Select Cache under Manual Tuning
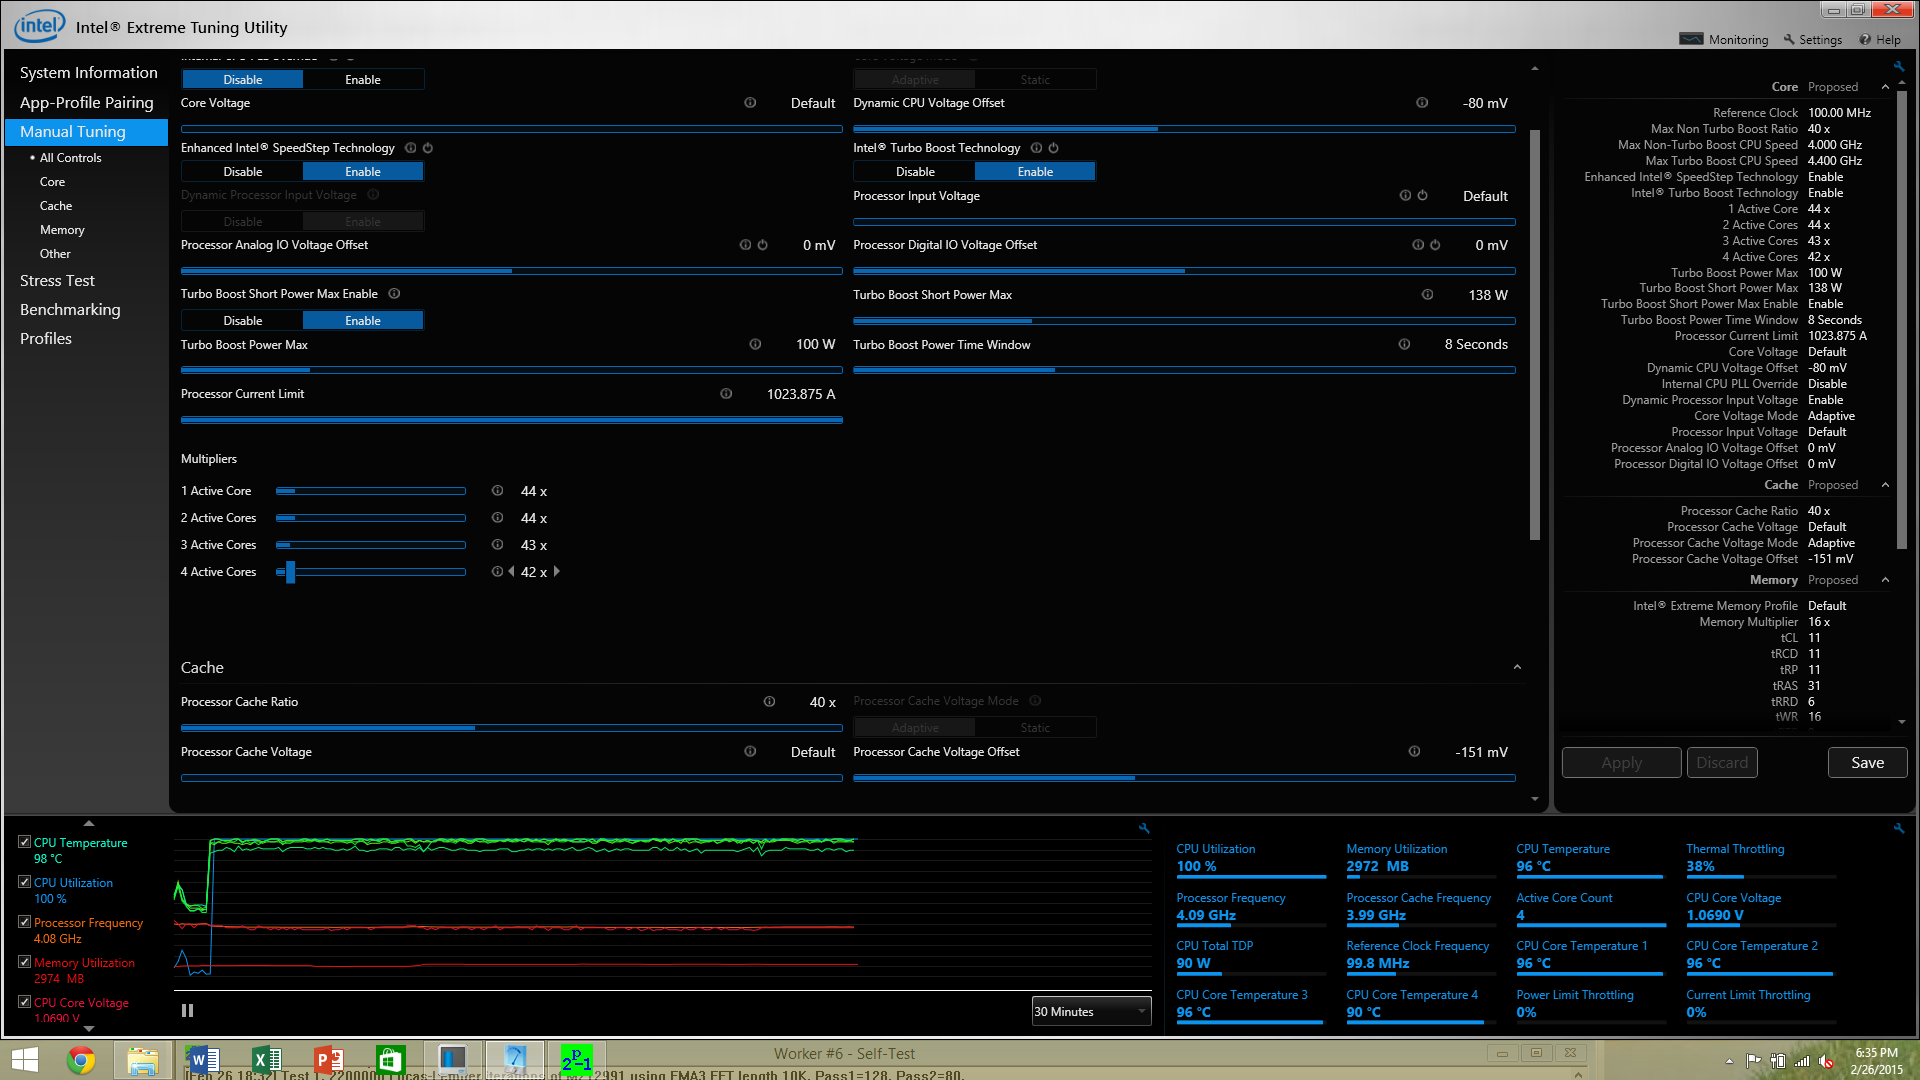 click(56, 206)
